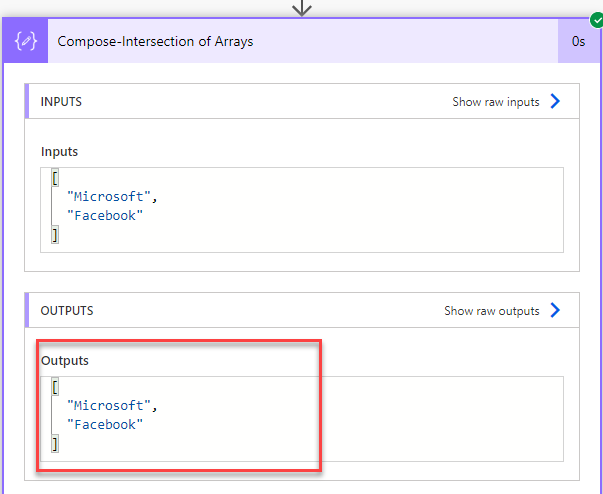Click the chevron next to Show raw inputs
This screenshot has height=494, width=603.
tap(555, 101)
